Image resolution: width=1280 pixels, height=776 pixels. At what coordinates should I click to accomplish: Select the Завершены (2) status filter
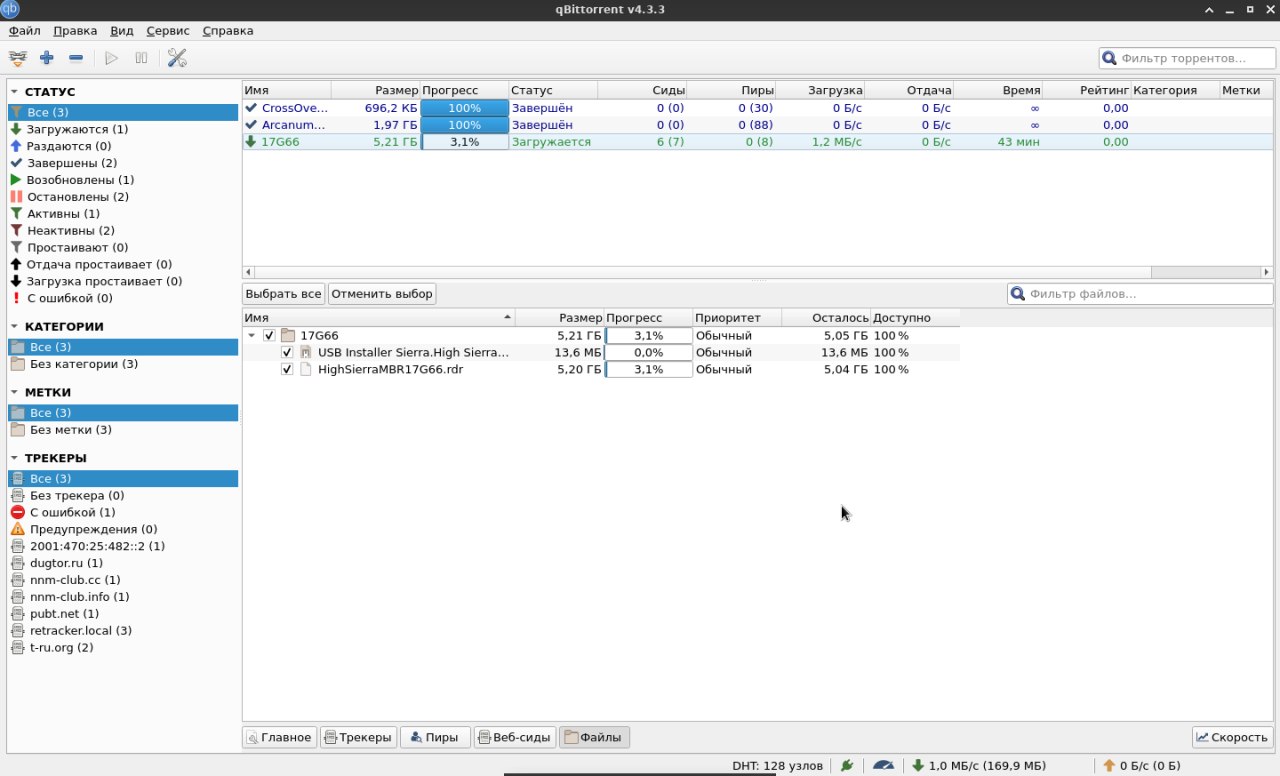123,163
